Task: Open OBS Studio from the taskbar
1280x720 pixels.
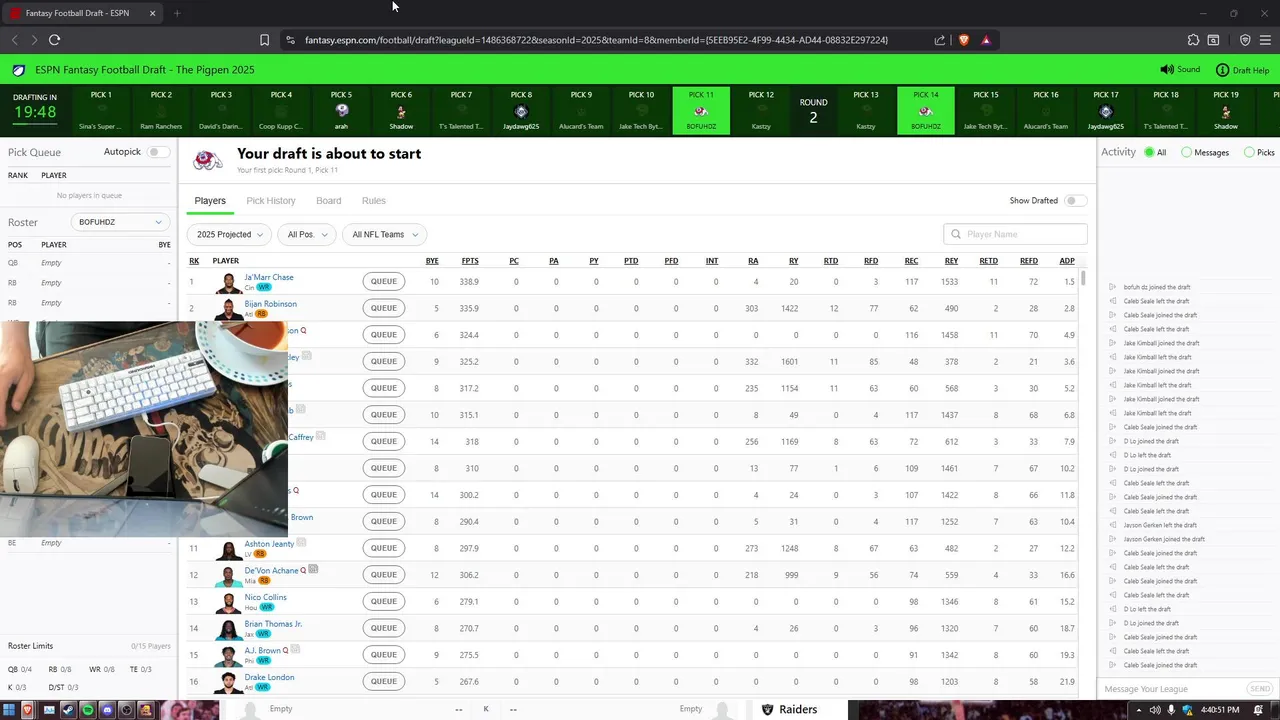Action: pyautogui.click(x=126, y=710)
